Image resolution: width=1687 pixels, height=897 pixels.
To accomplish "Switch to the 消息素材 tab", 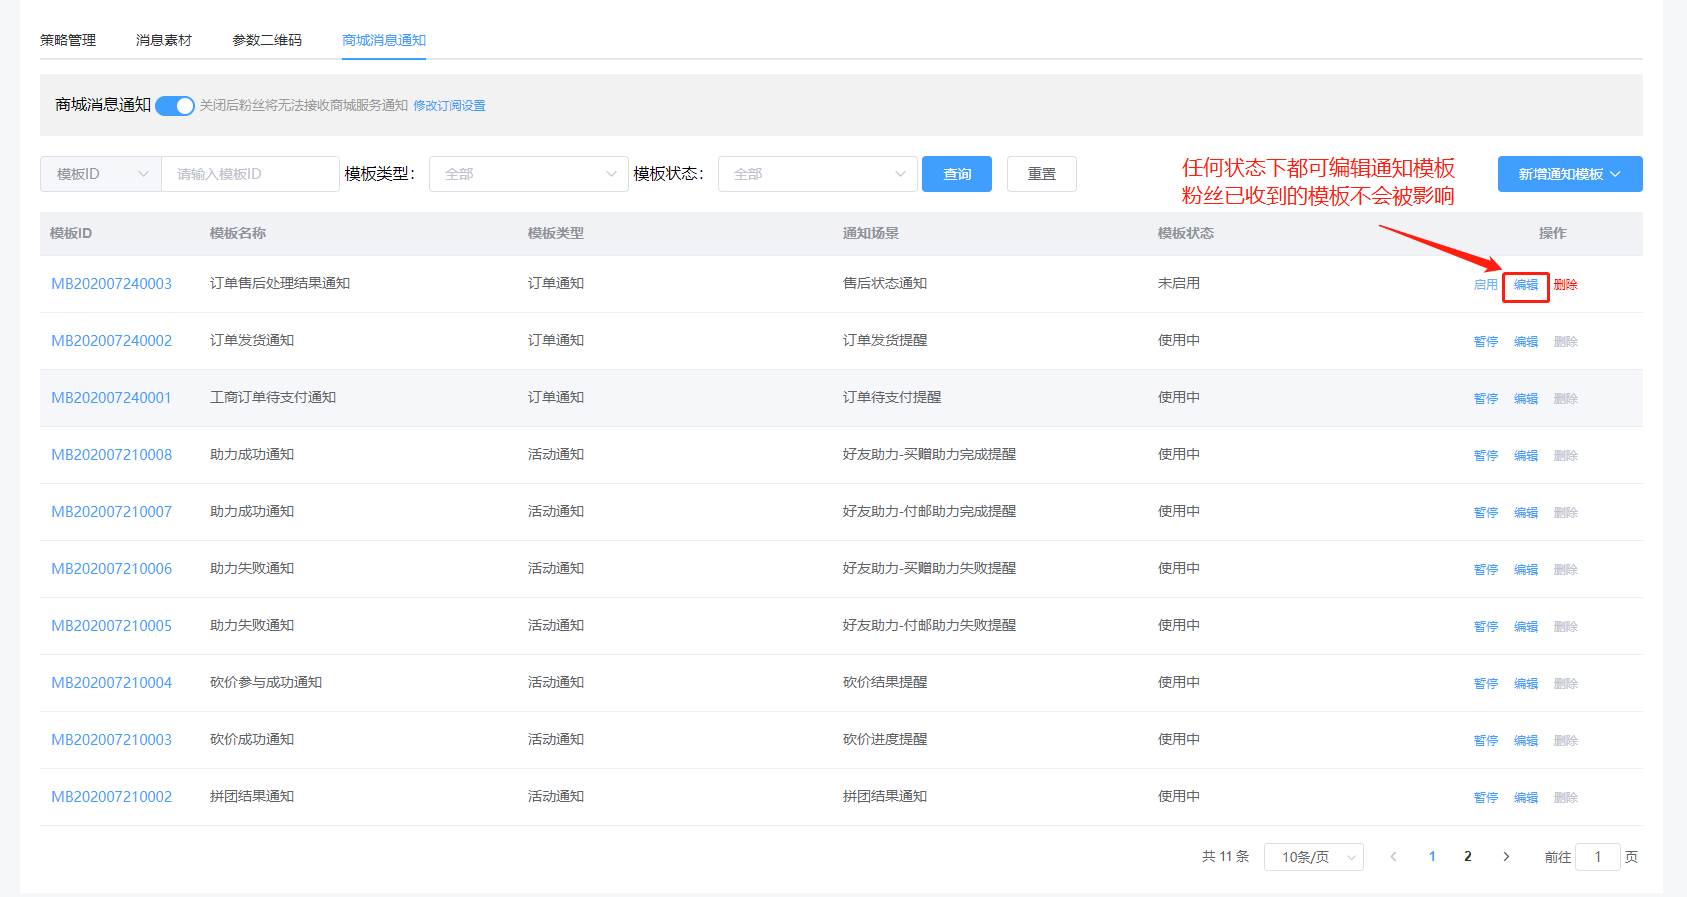I will (x=164, y=40).
